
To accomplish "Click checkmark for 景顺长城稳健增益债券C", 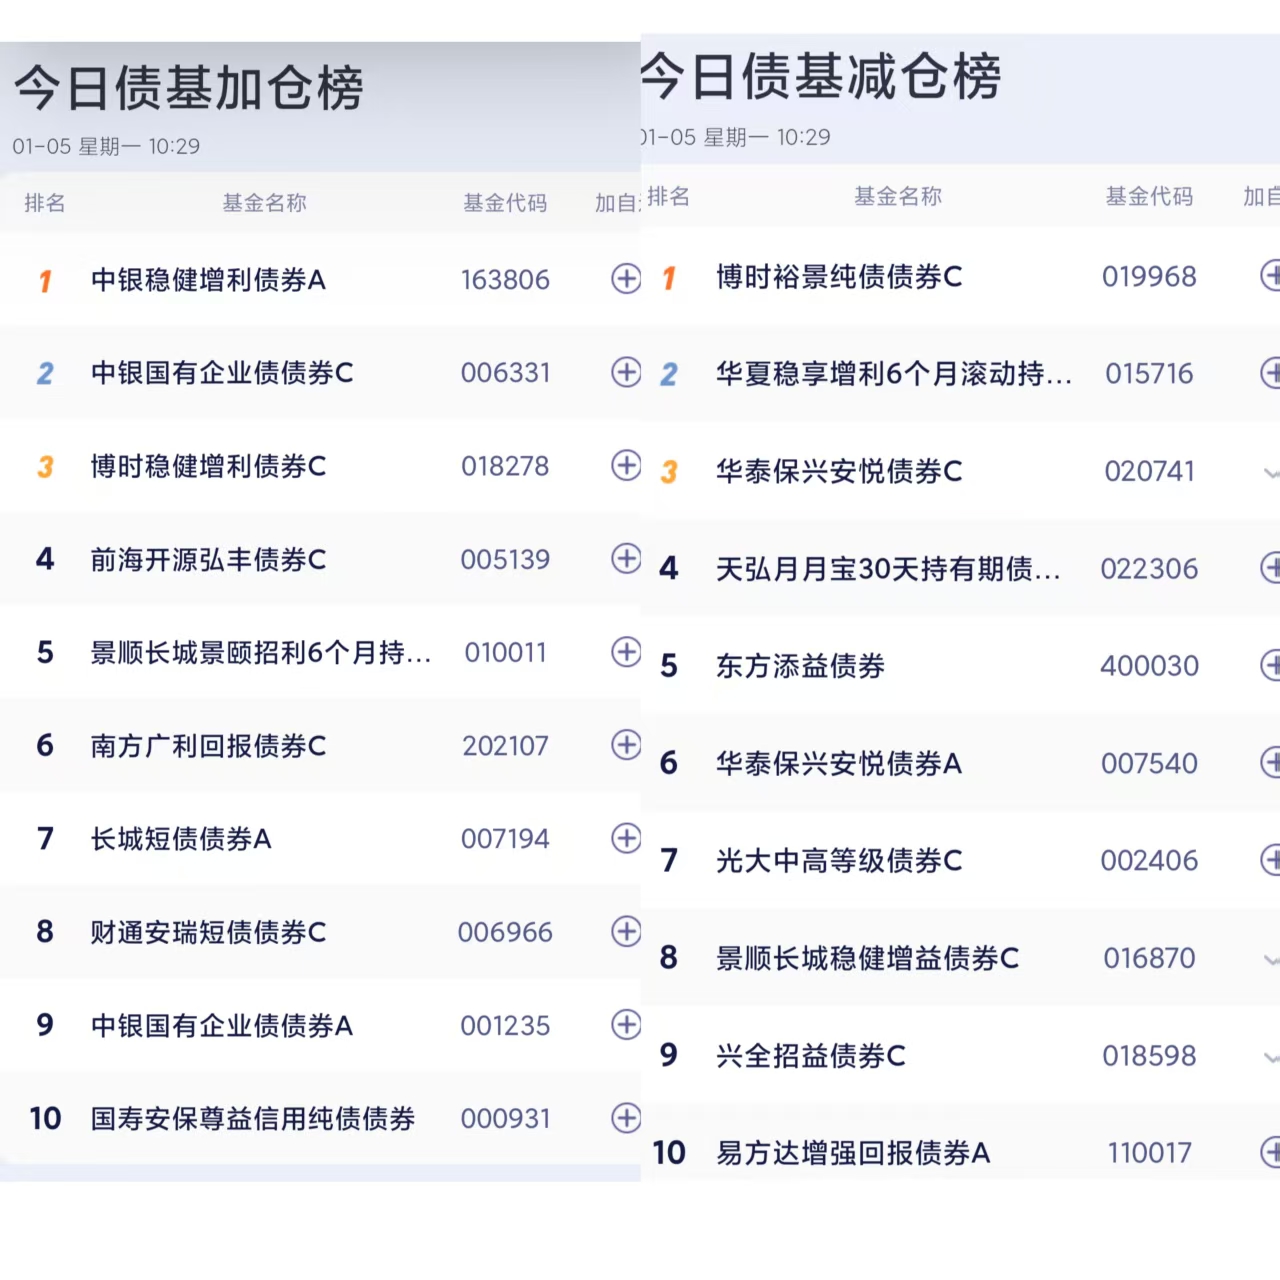I will point(1271,960).
